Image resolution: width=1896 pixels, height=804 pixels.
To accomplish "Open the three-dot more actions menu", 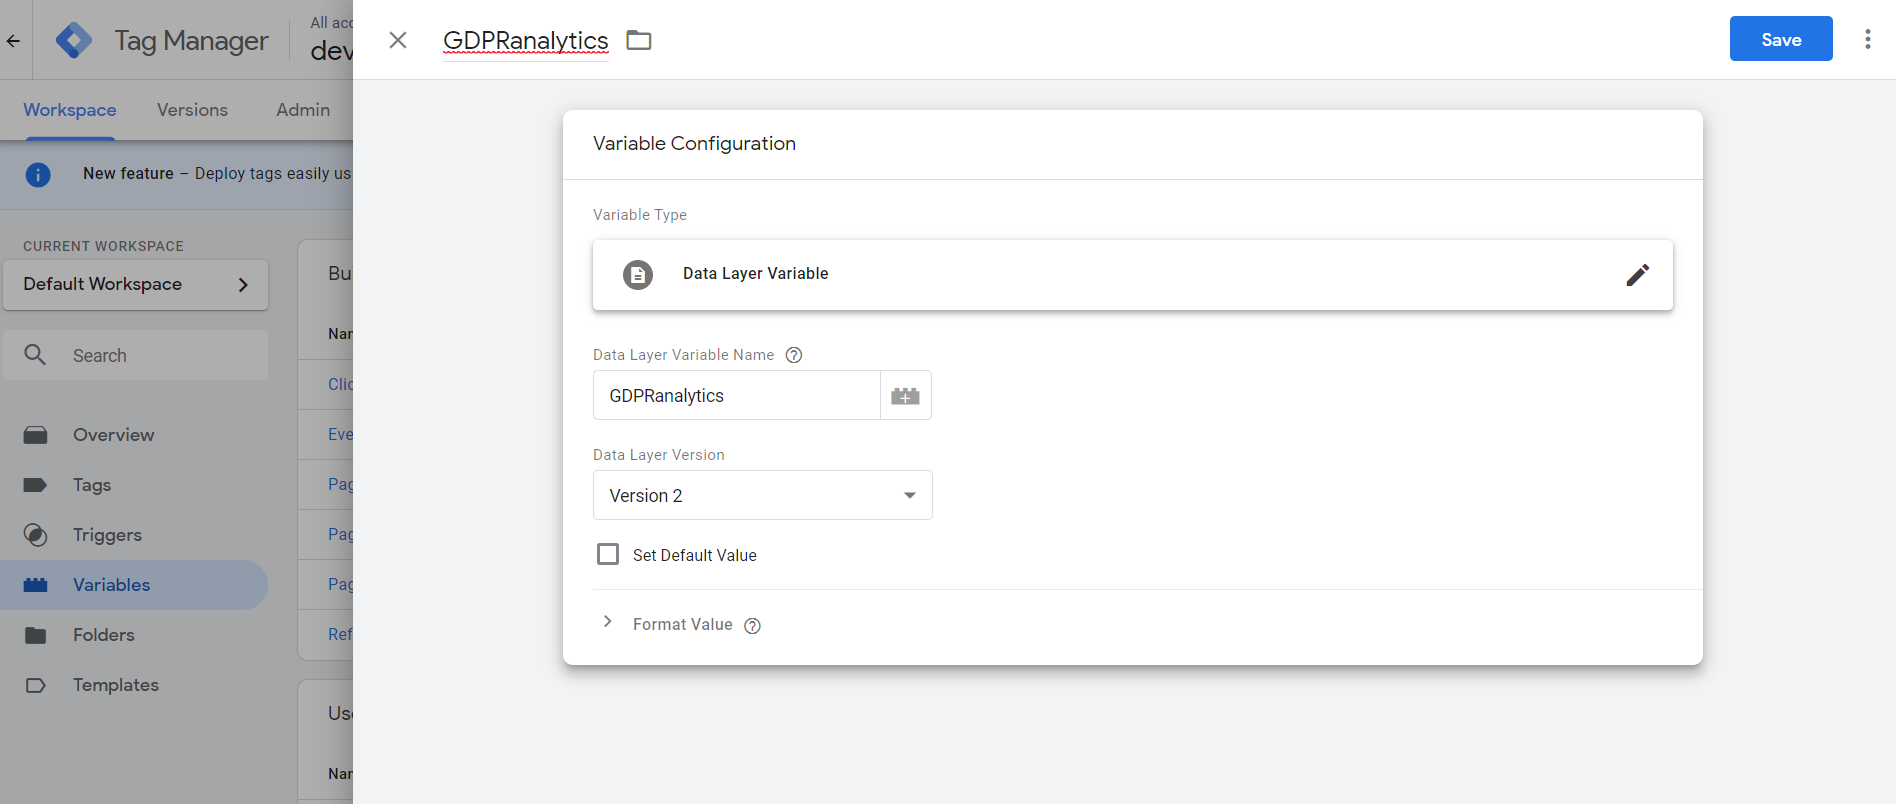I will (x=1867, y=39).
